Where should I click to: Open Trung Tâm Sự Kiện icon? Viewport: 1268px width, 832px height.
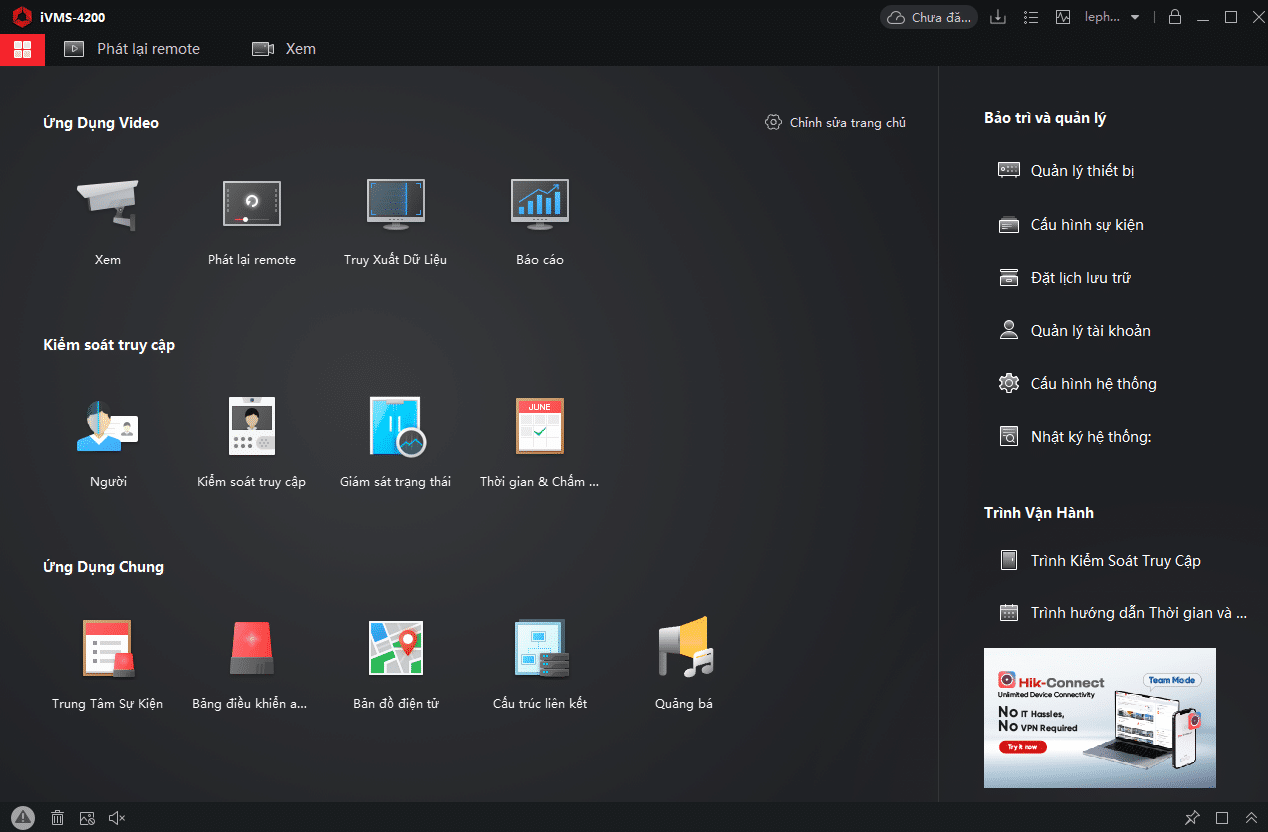coord(108,648)
